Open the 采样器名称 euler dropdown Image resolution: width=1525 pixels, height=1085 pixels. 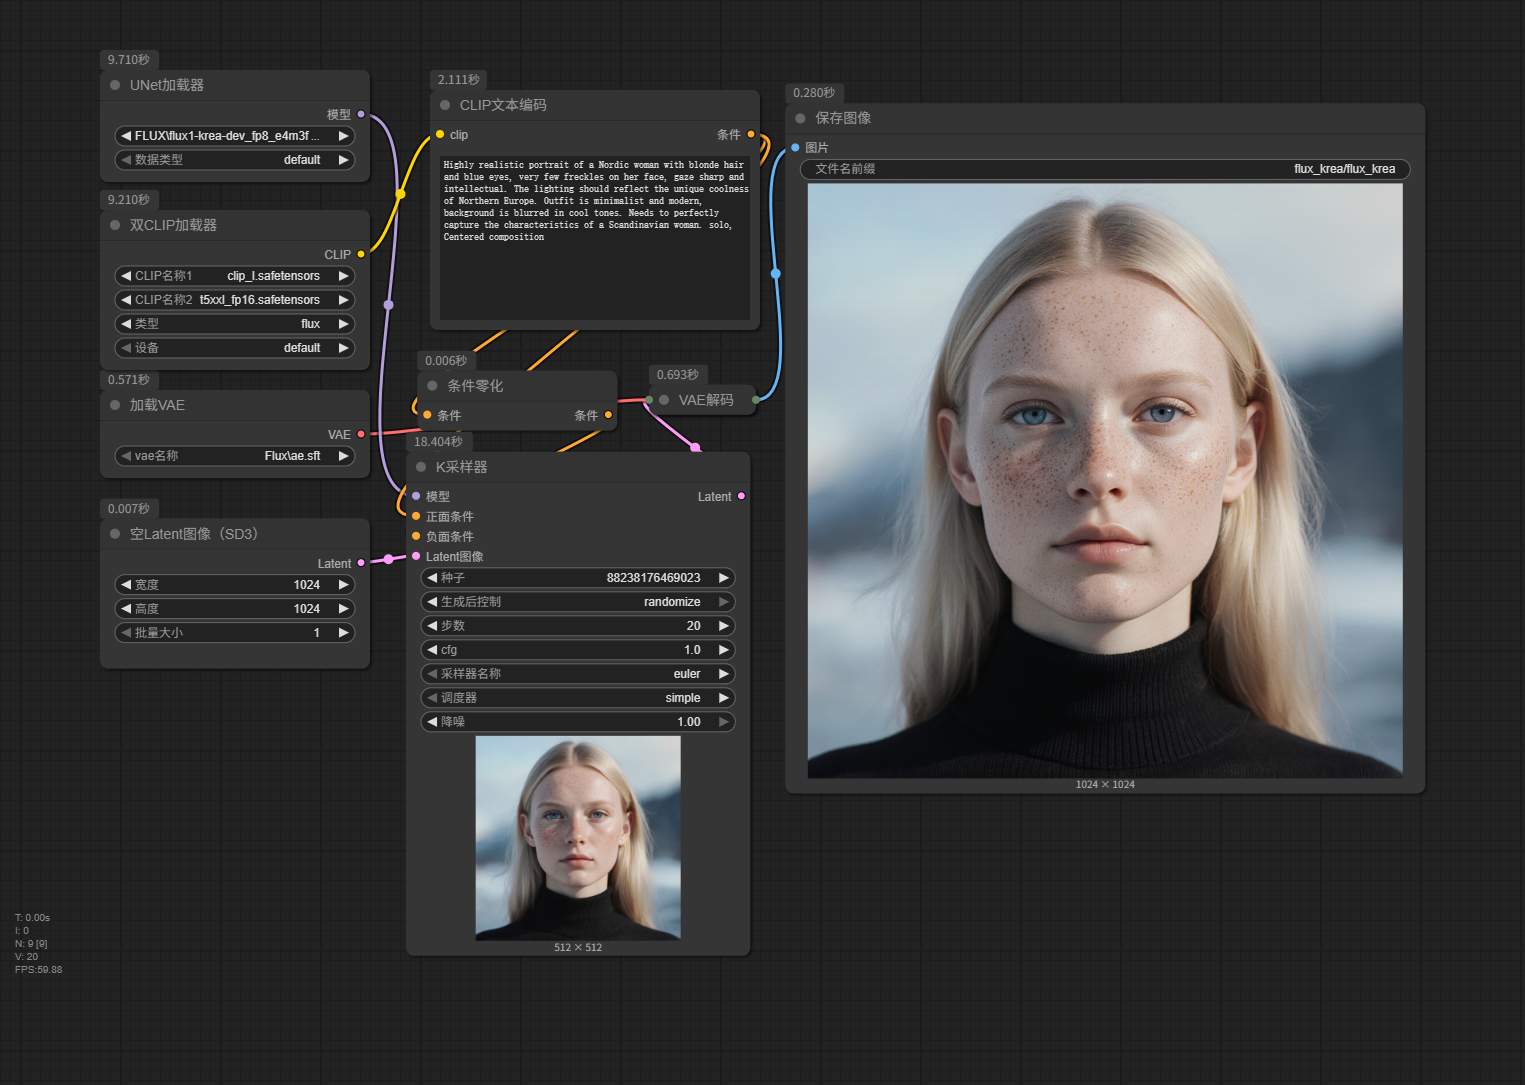pyautogui.click(x=578, y=674)
